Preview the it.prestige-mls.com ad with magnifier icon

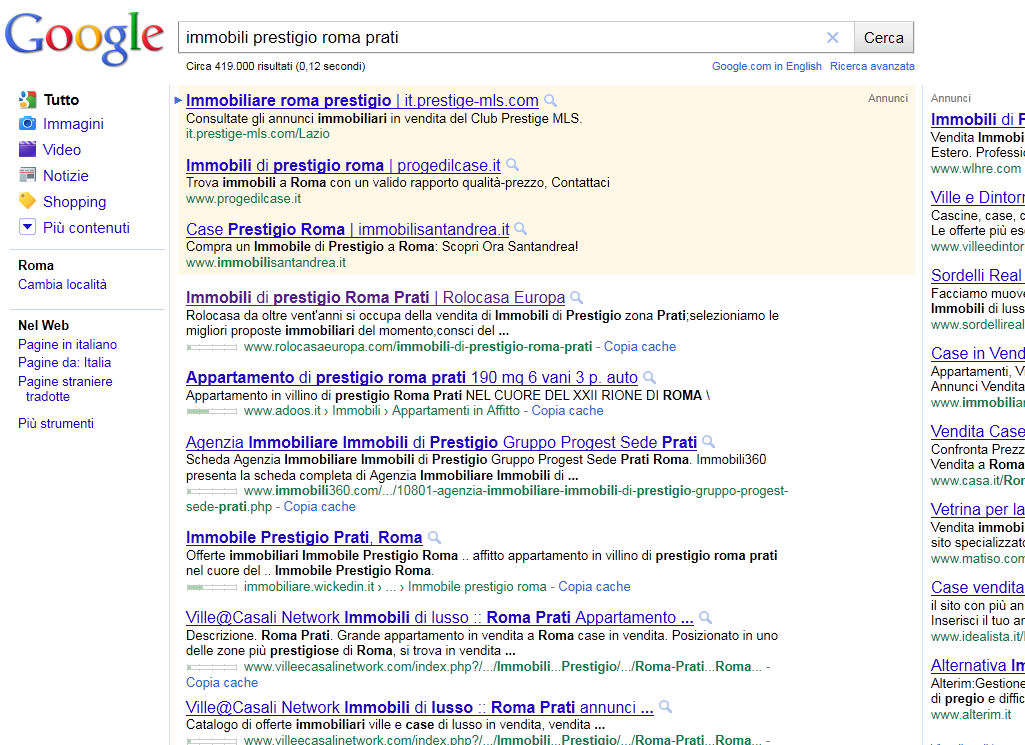pos(550,101)
